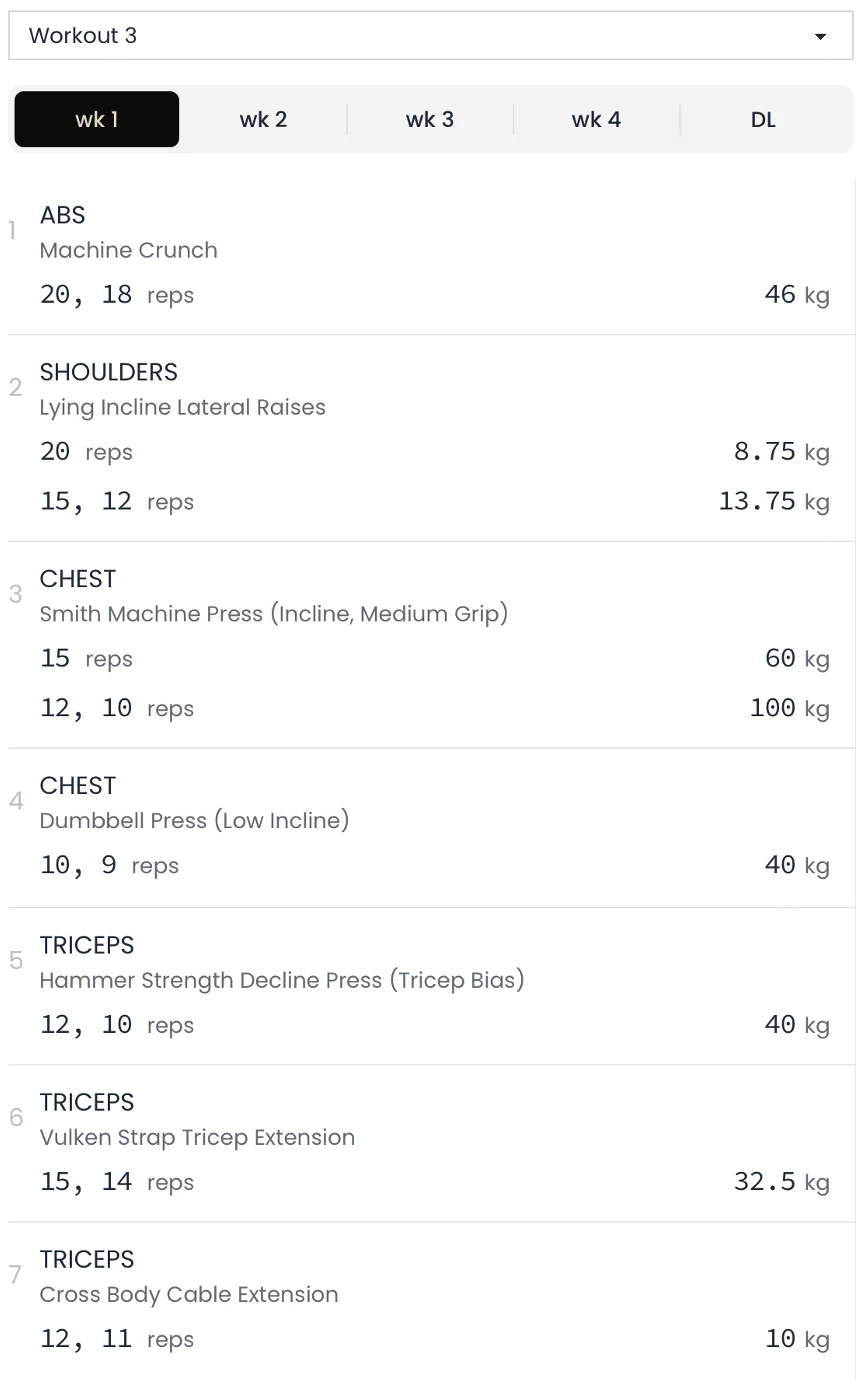Open the Workout 3 dropdown arrow
This screenshot has width=858, height=1388.
[x=820, y=37]
